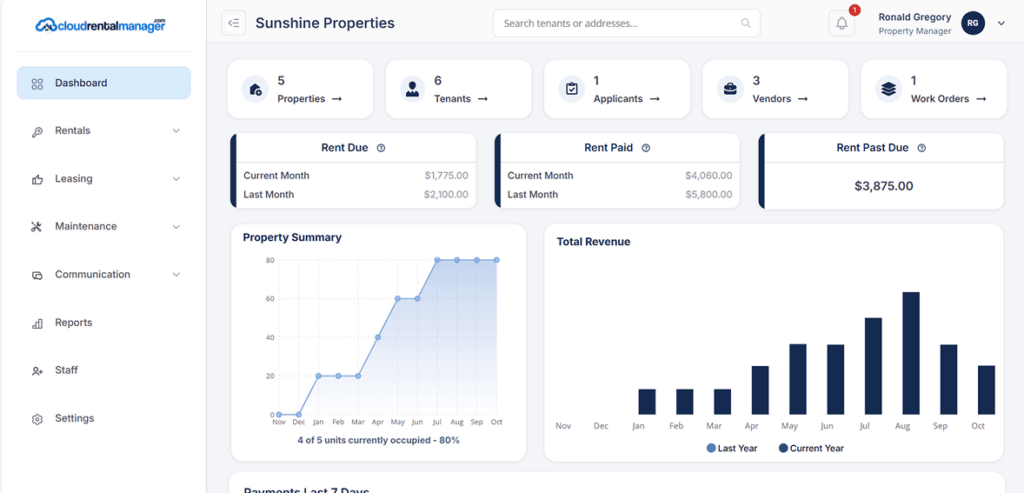Image resolution: width=1024 pixels, height=493 pixels.
Task: Click the Rent Past Due help icon
Action: point(921,148)
